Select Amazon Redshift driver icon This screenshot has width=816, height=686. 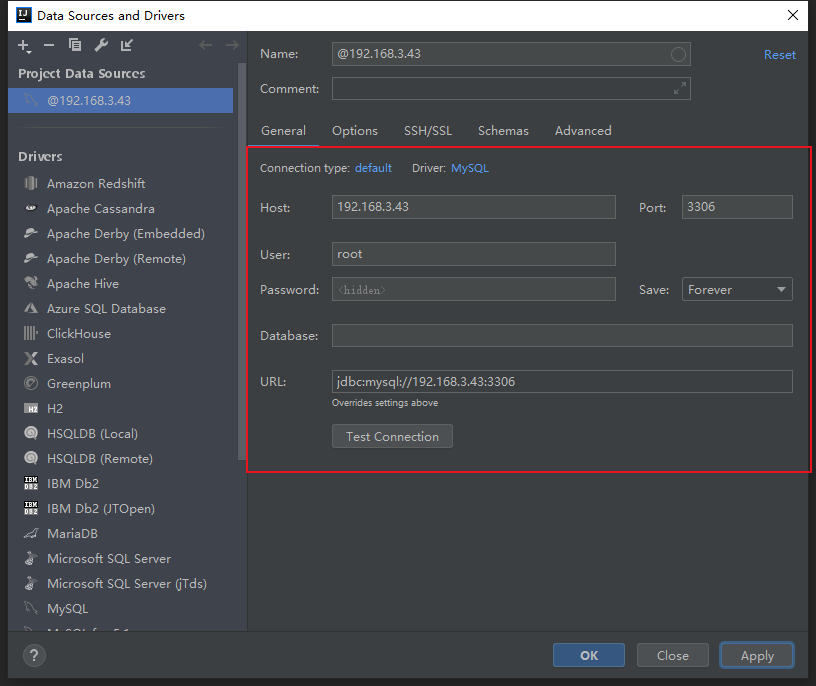31,183
